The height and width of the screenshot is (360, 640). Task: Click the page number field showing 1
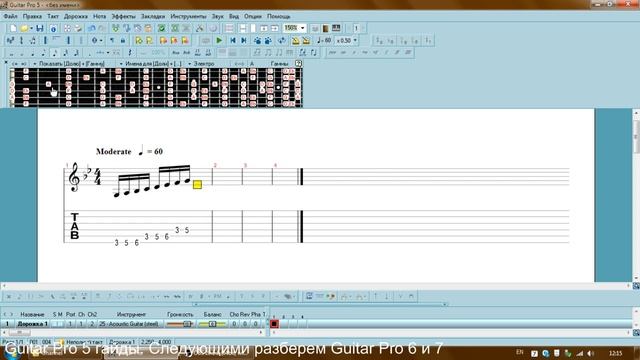[356, 28]
